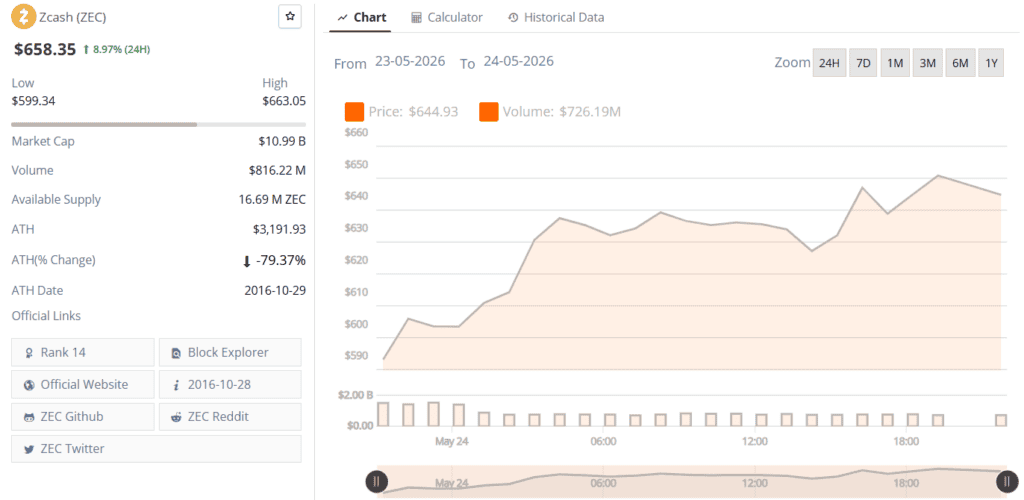Viewport: 1024px width, 500px height.
Task: Open the ZEC Twitter link
Action: [156, 448]
